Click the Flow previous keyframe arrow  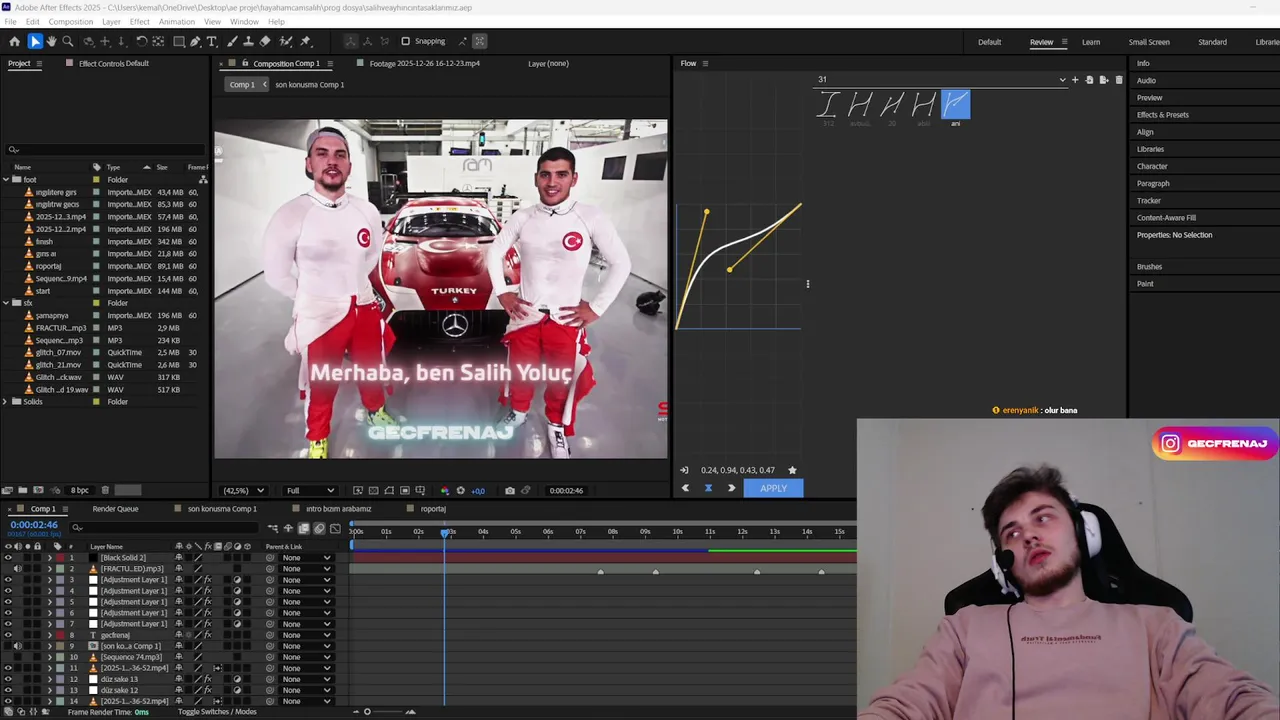[x=685, y=488]
